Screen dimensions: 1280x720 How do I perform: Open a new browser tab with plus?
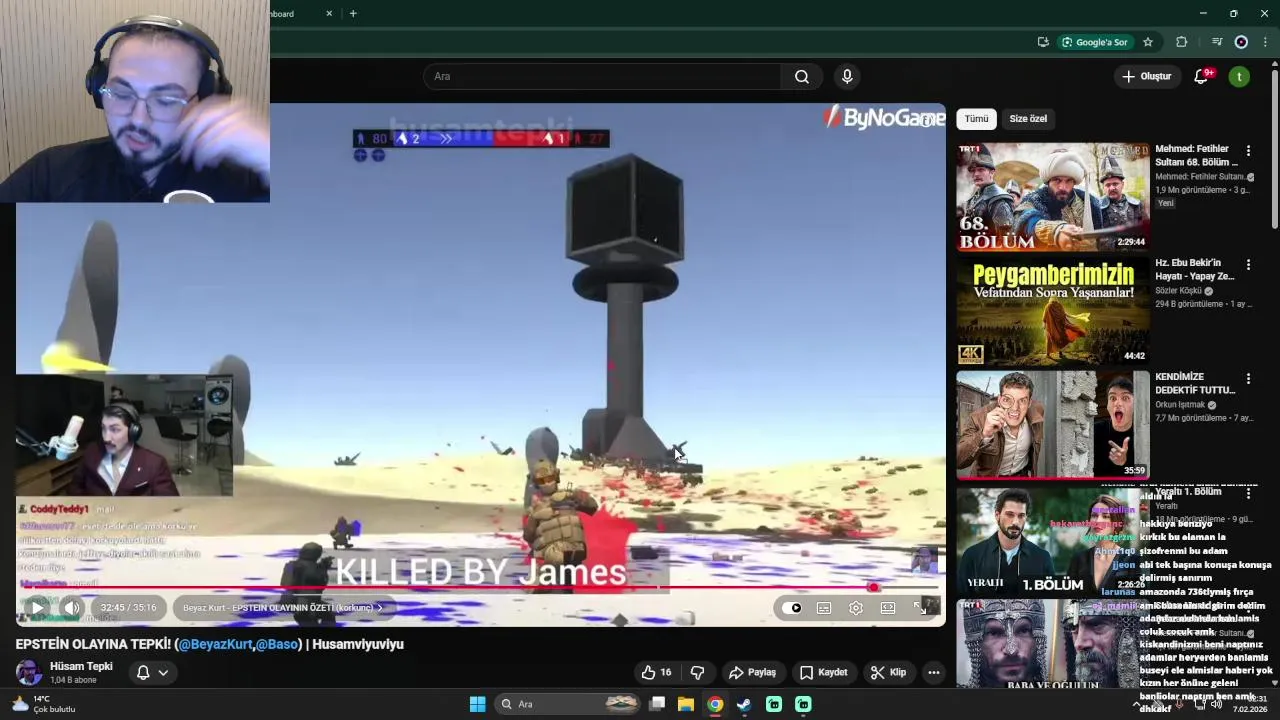tap(353, 13)
